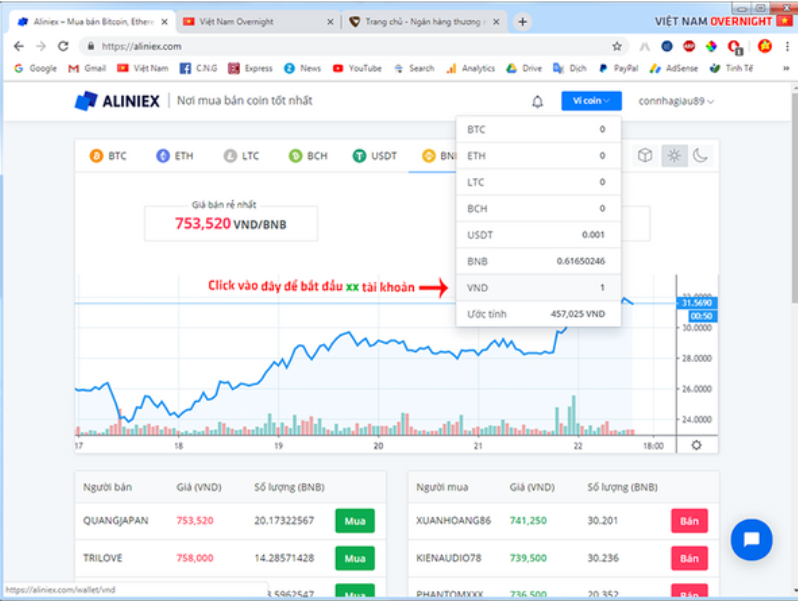
Task: Click Bán button for XUANHOANG86
Action: pyautogui.click(x=689, y=521)
